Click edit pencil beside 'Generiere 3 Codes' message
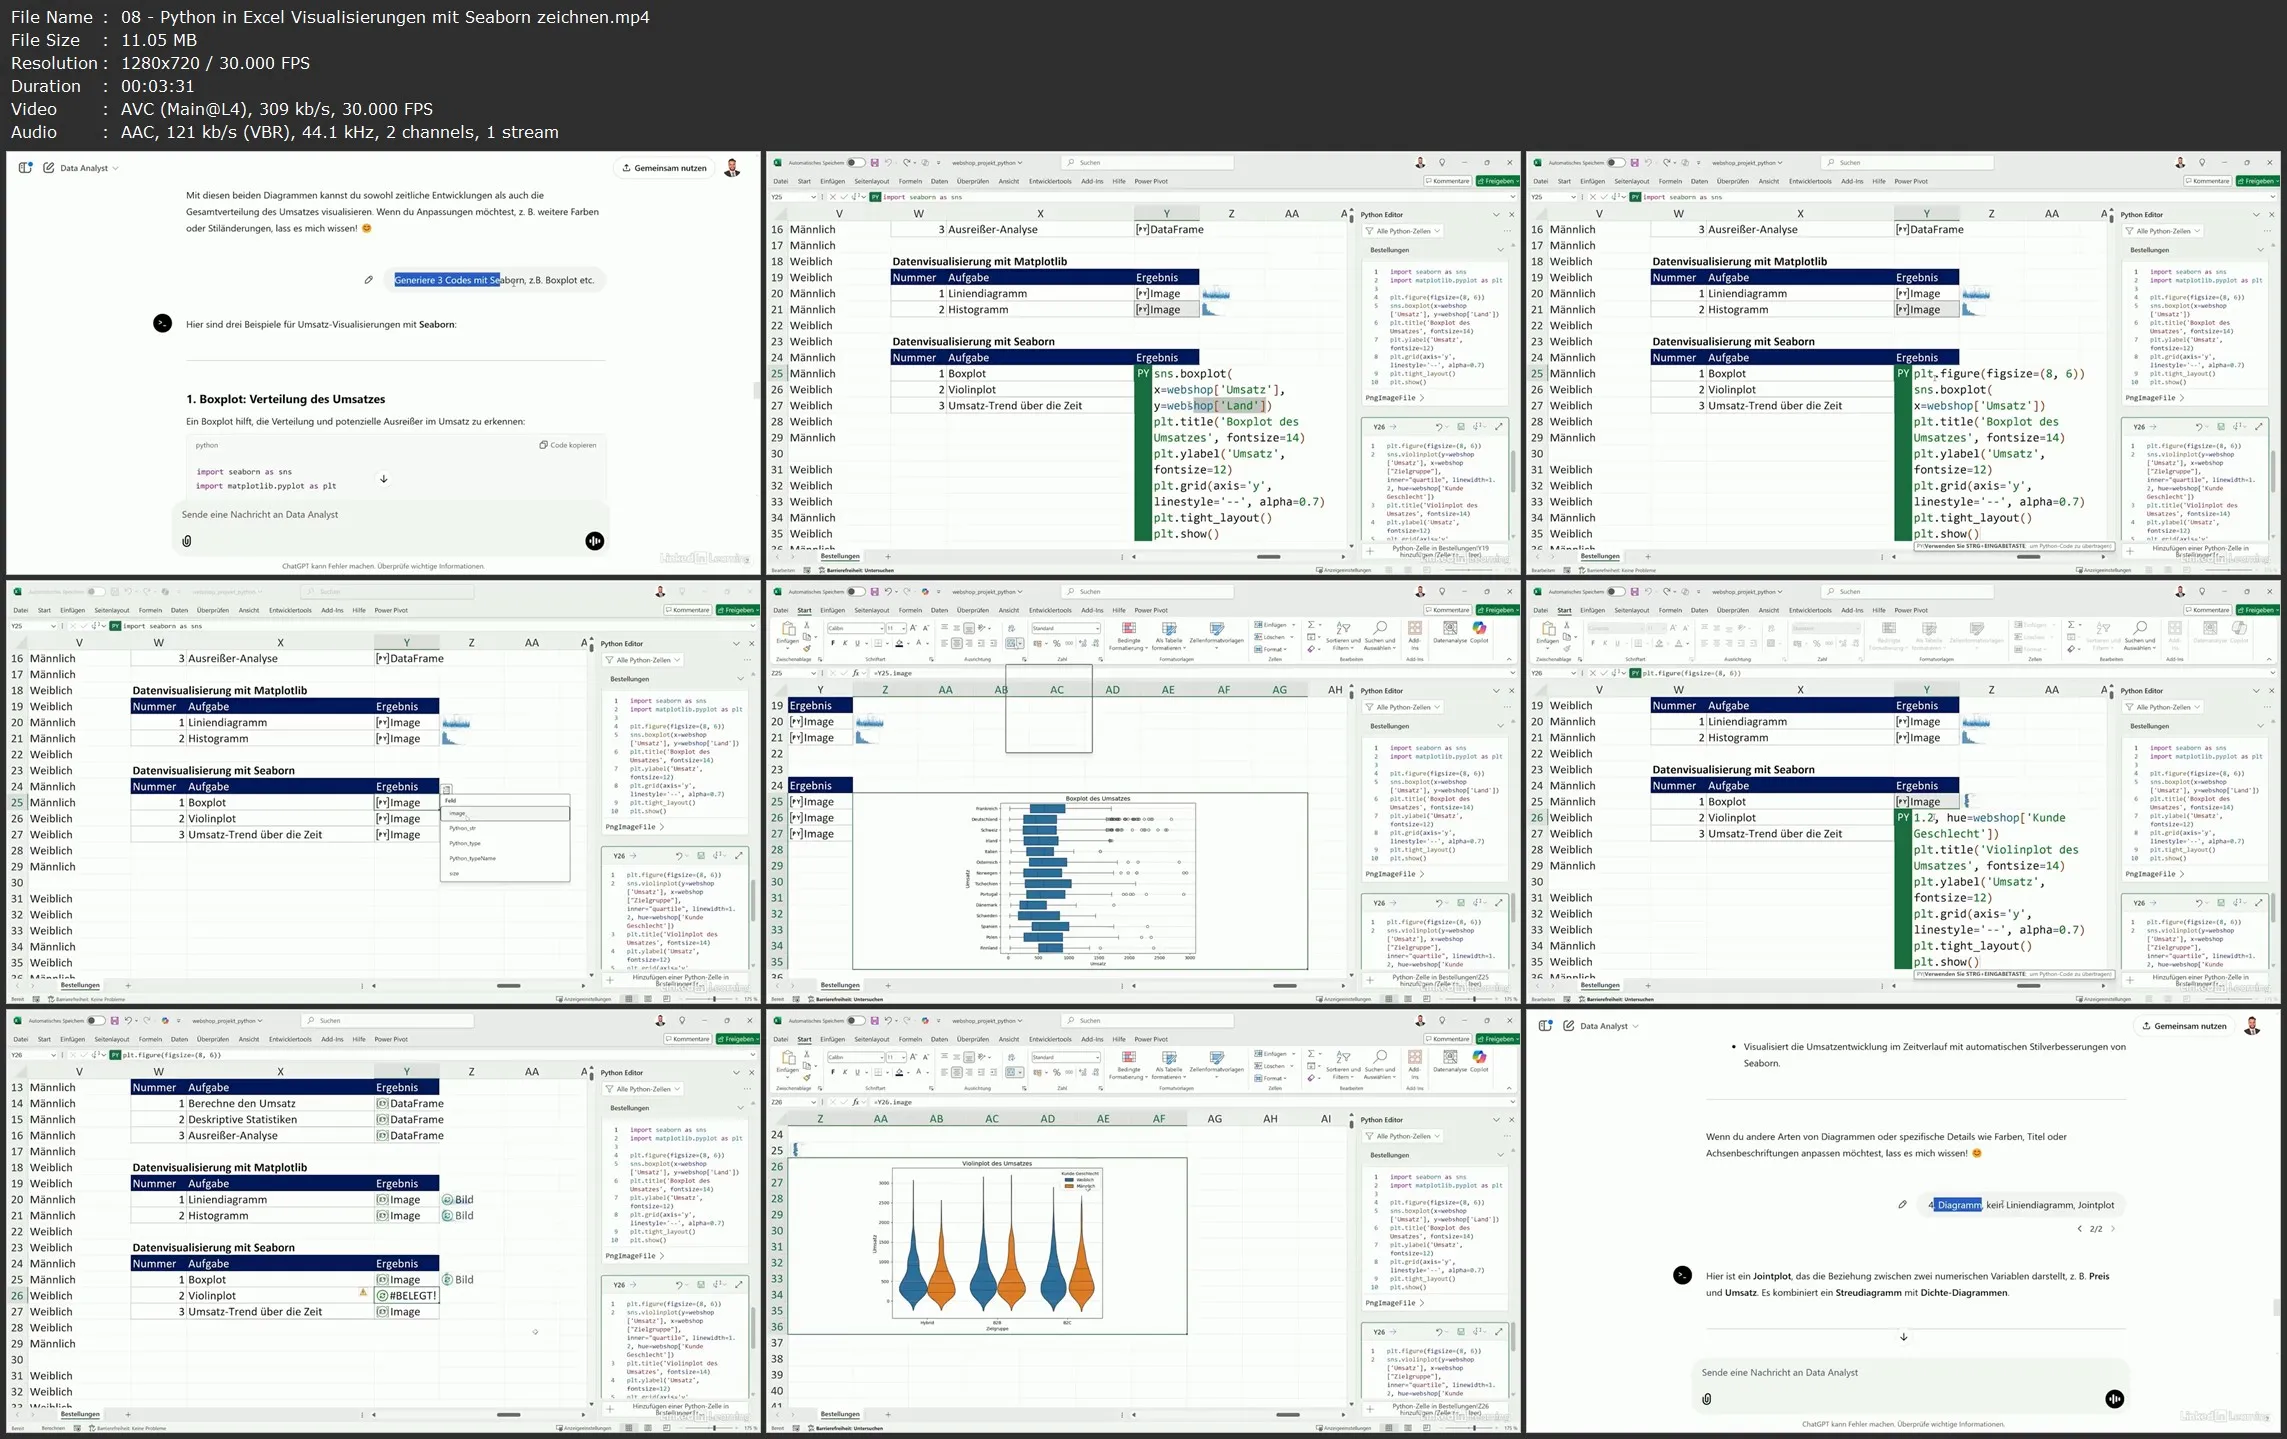This screenshot has width=2287, height=1439. [x=368, y=280]
